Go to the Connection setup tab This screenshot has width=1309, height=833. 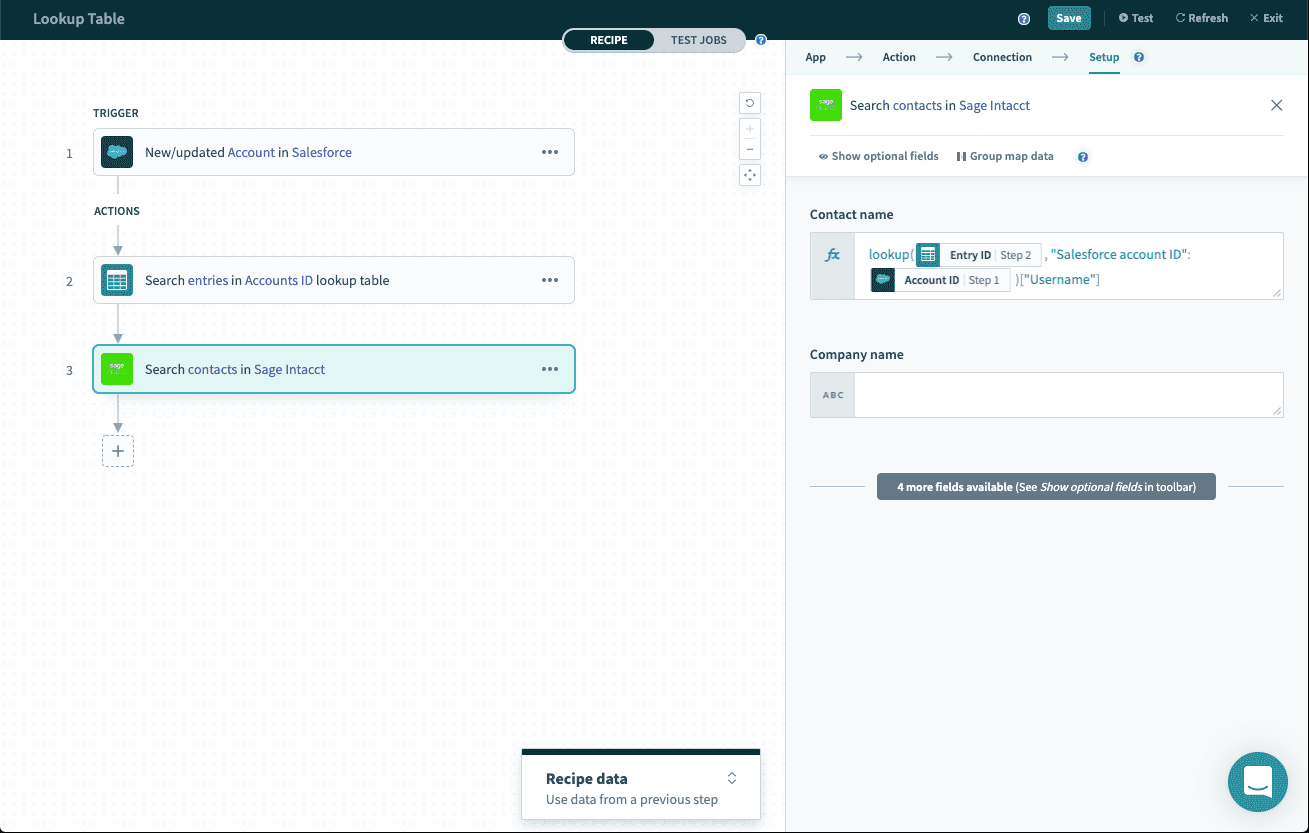(x=1002, y=57)
